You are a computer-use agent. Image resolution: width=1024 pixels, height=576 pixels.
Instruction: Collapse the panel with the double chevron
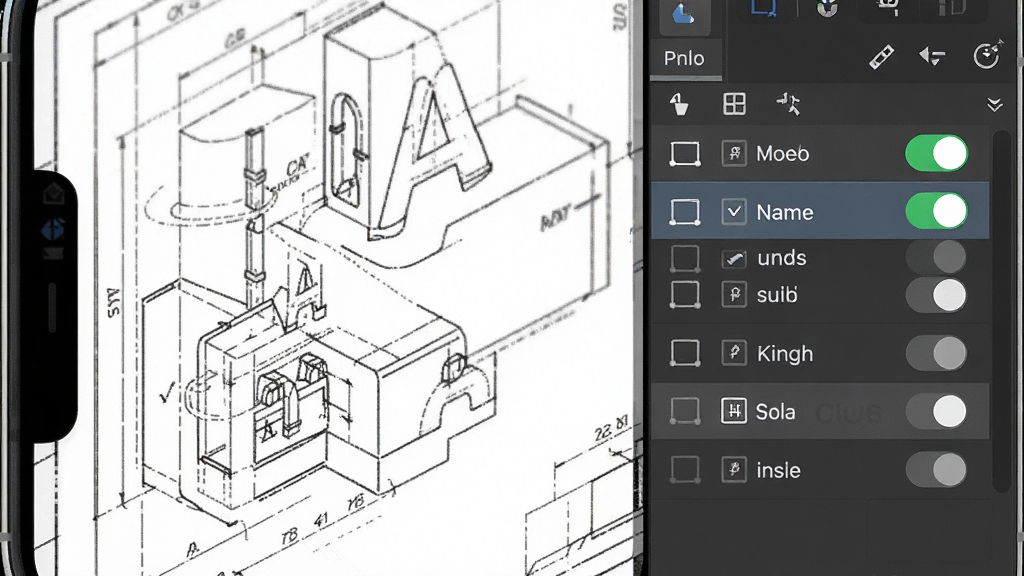coord(995,104)
